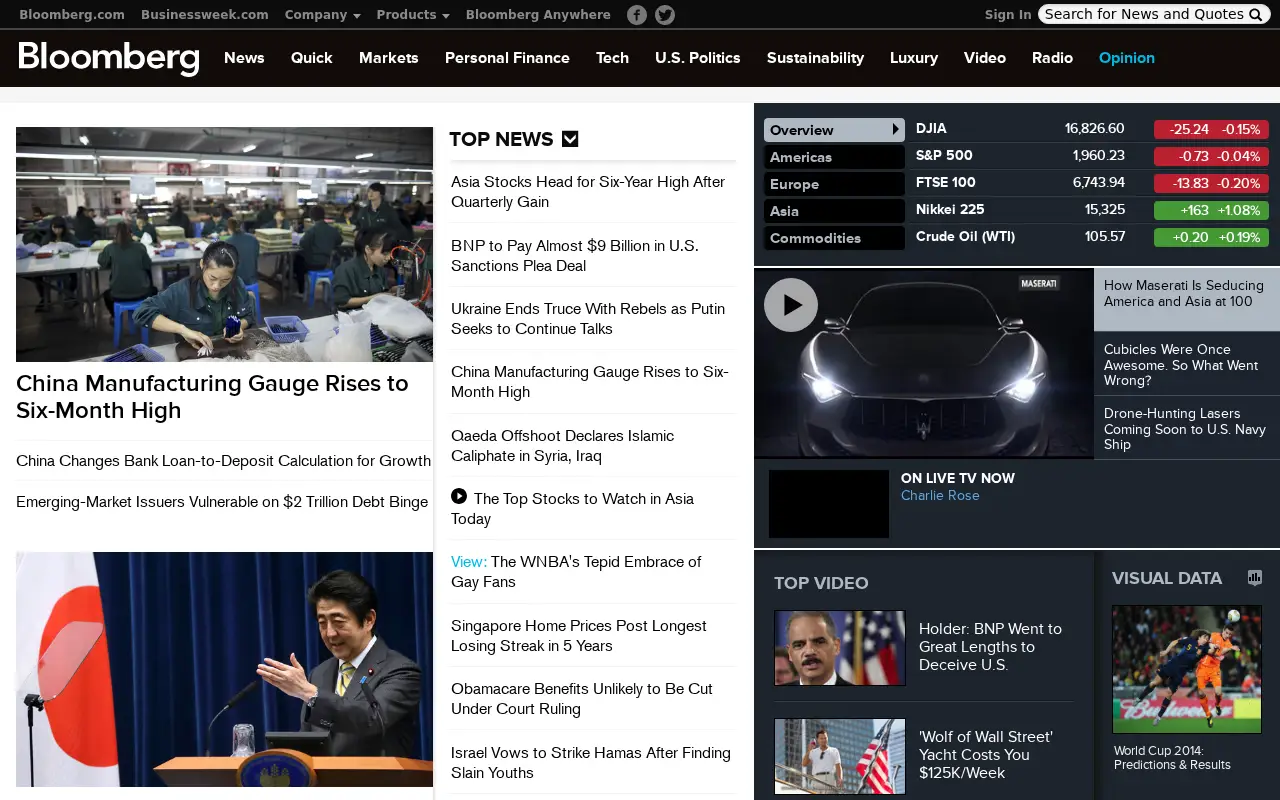Click the search magnifier icon
1280x800 pixels.
pyautogui.click(x=1256, y=14)
